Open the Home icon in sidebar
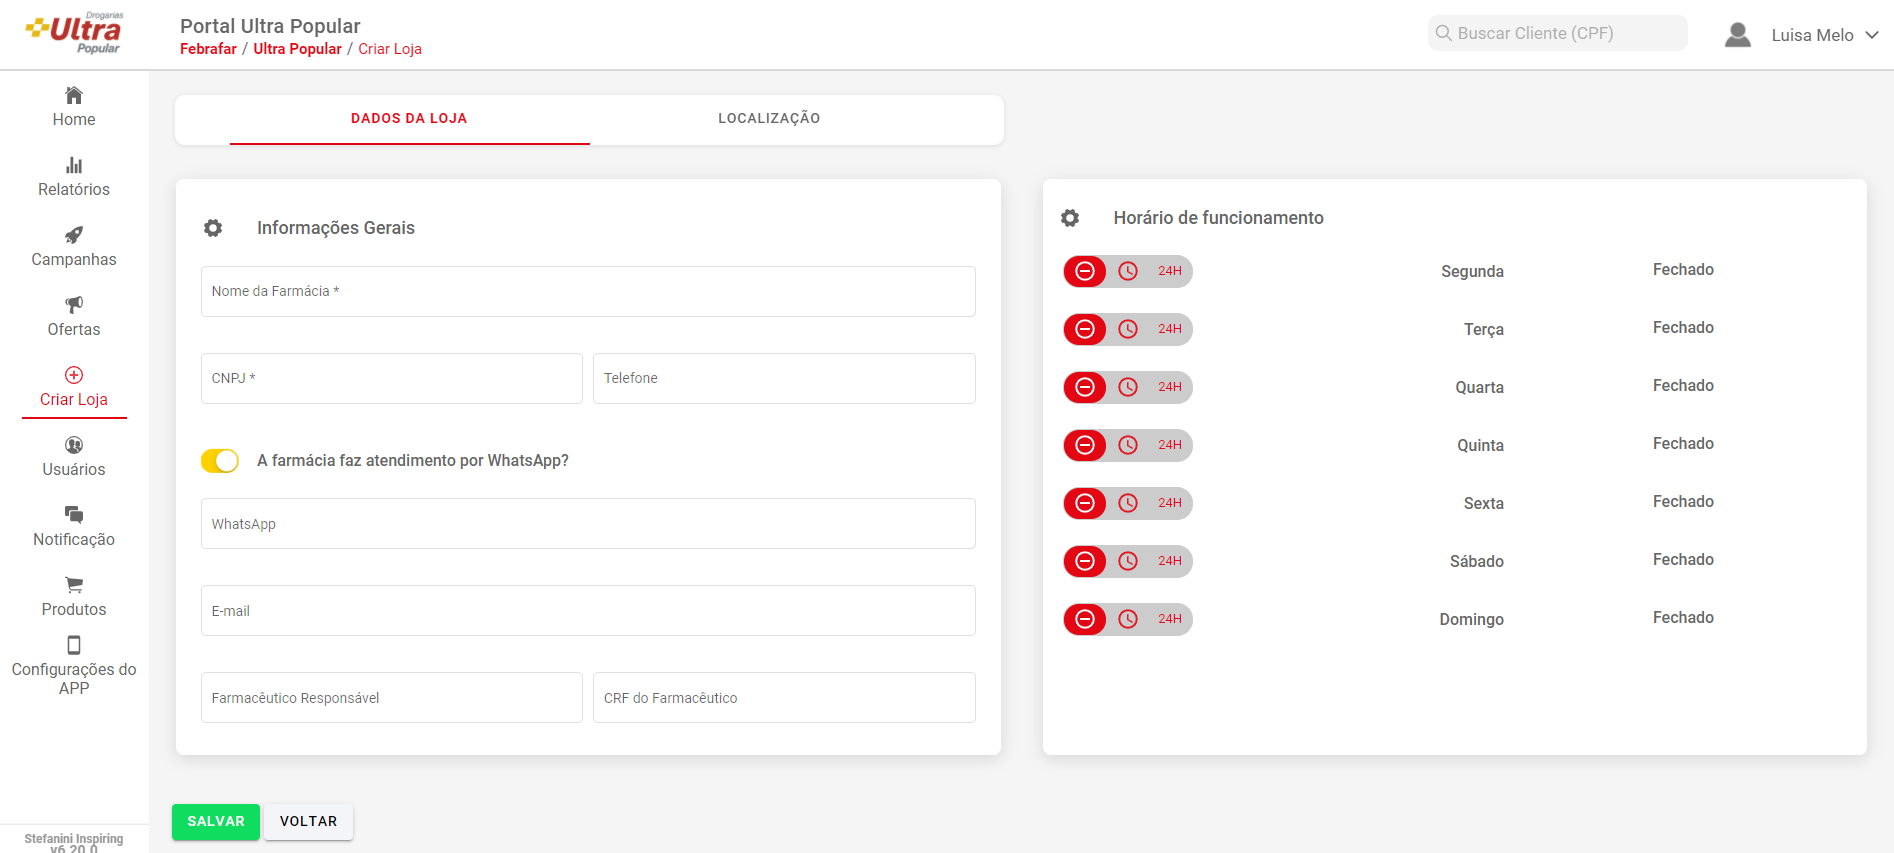This screenshot has height=853, width=1894. [74, 96]
